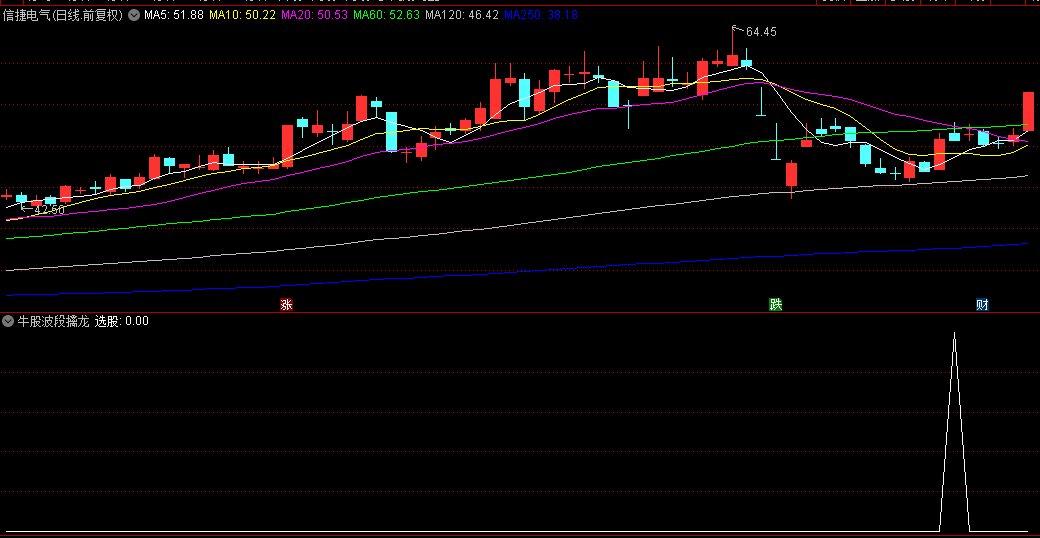Open the blue 财 financial marker
Screen dimensions: 1040x538
point(982,305)
